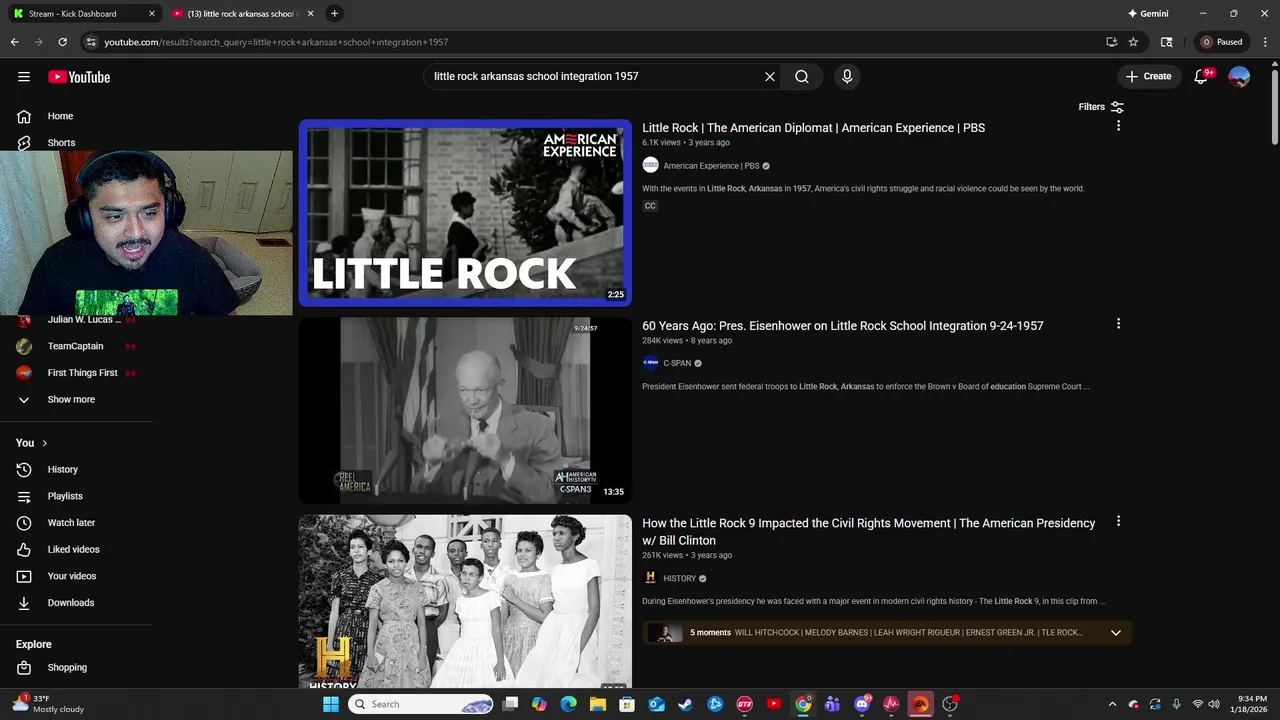Play the Little Rock 9 students thumbnail
This screenshot has height=720, width=1280.
click(465, 601)
